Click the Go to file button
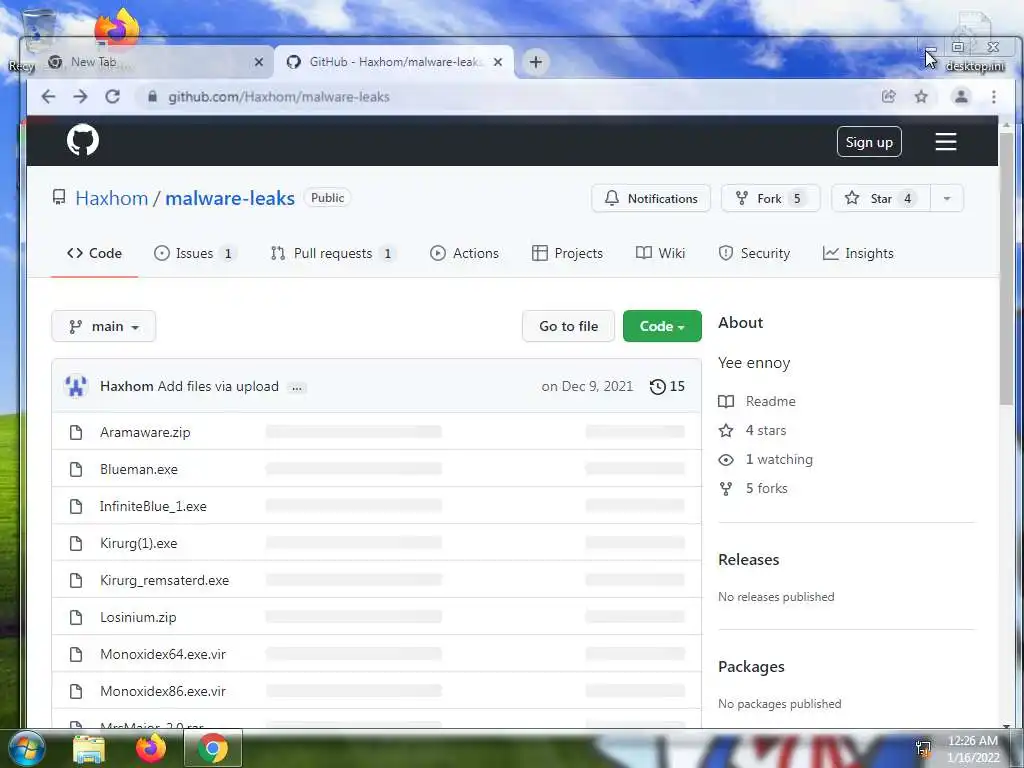This screenshot has width=1024, height=768. click(x=568, y=327)
